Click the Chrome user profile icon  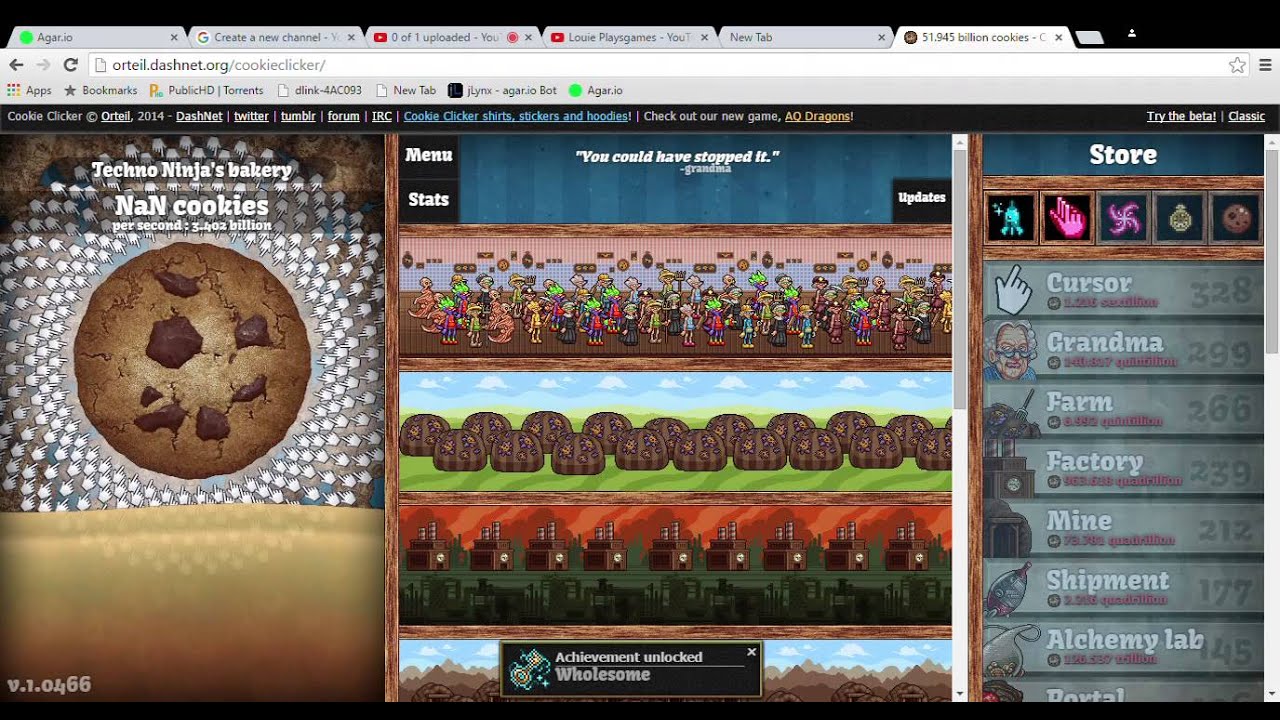point(1131,33)
